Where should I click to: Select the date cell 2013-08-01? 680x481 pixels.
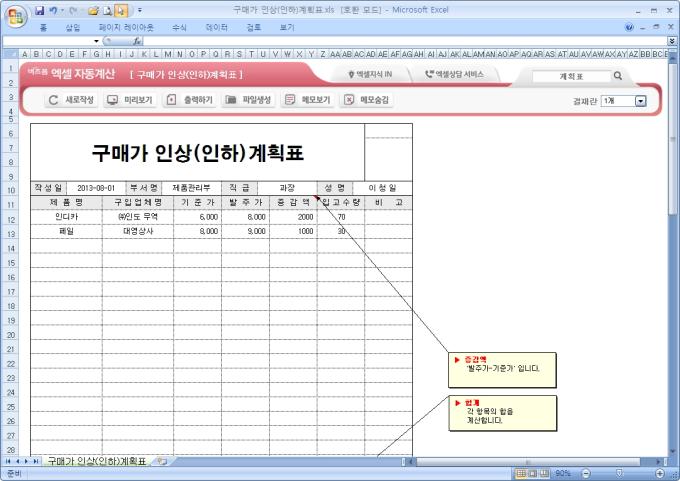point(96,188)
